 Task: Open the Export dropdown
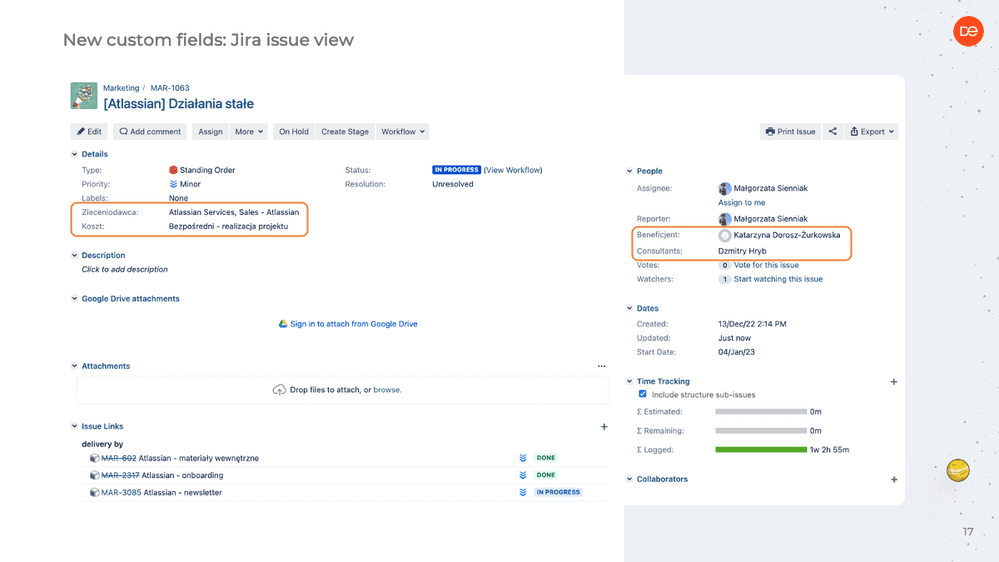872,131
